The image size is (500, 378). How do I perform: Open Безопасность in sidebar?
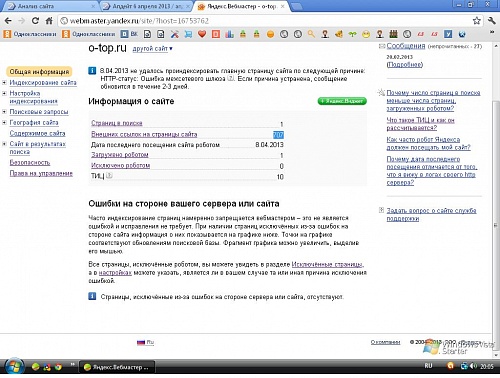[30, 163]
